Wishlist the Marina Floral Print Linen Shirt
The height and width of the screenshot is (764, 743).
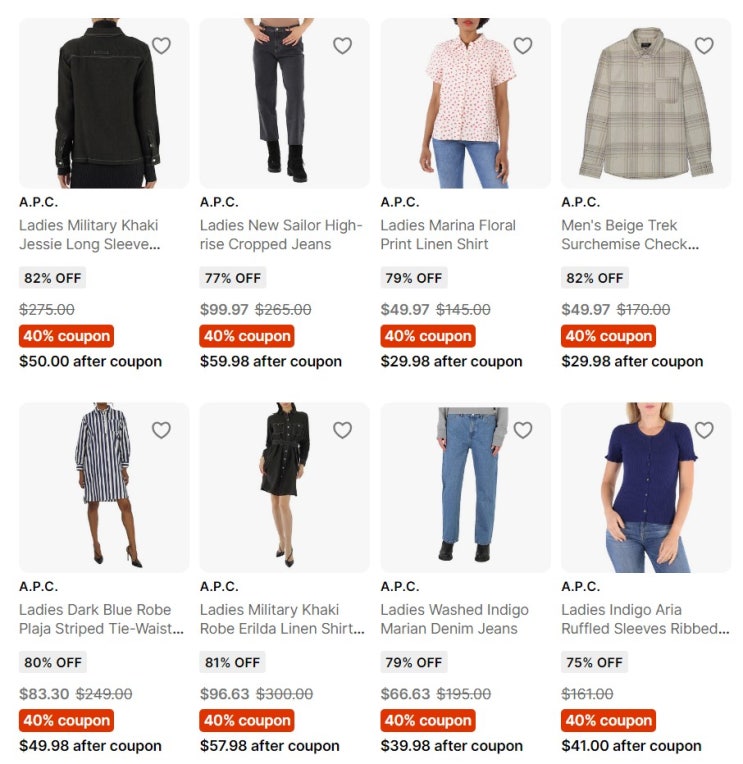pos(523,46)
